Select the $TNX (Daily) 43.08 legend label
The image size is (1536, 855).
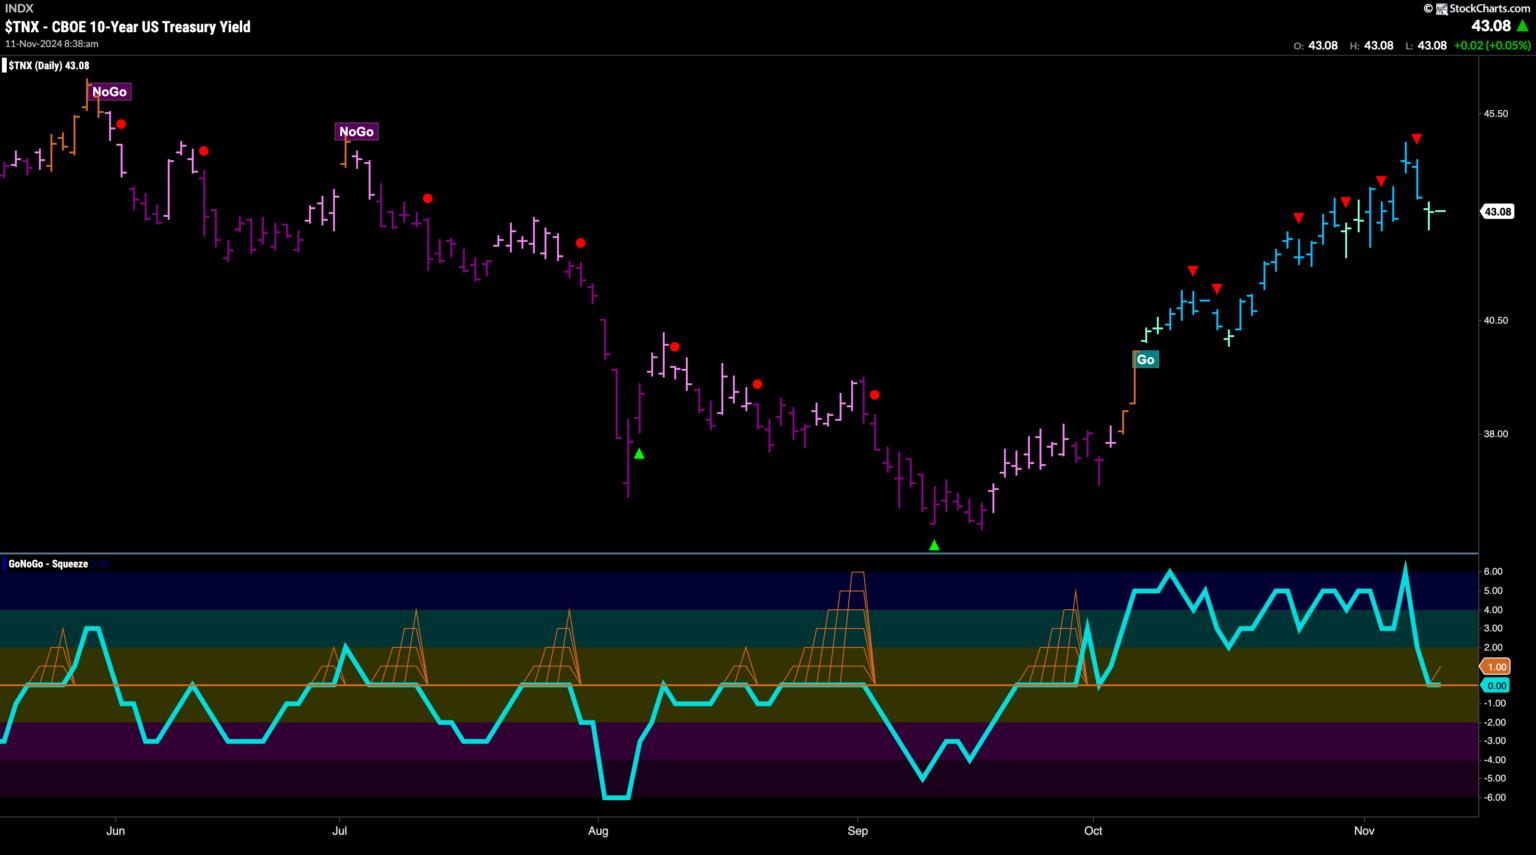tap(50, 66)
